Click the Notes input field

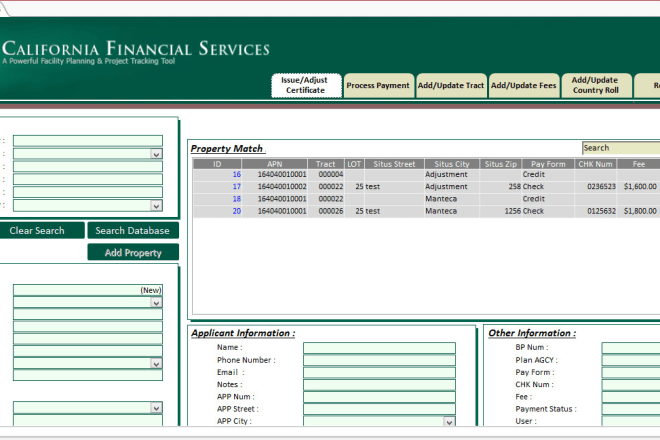click(379, 384)
